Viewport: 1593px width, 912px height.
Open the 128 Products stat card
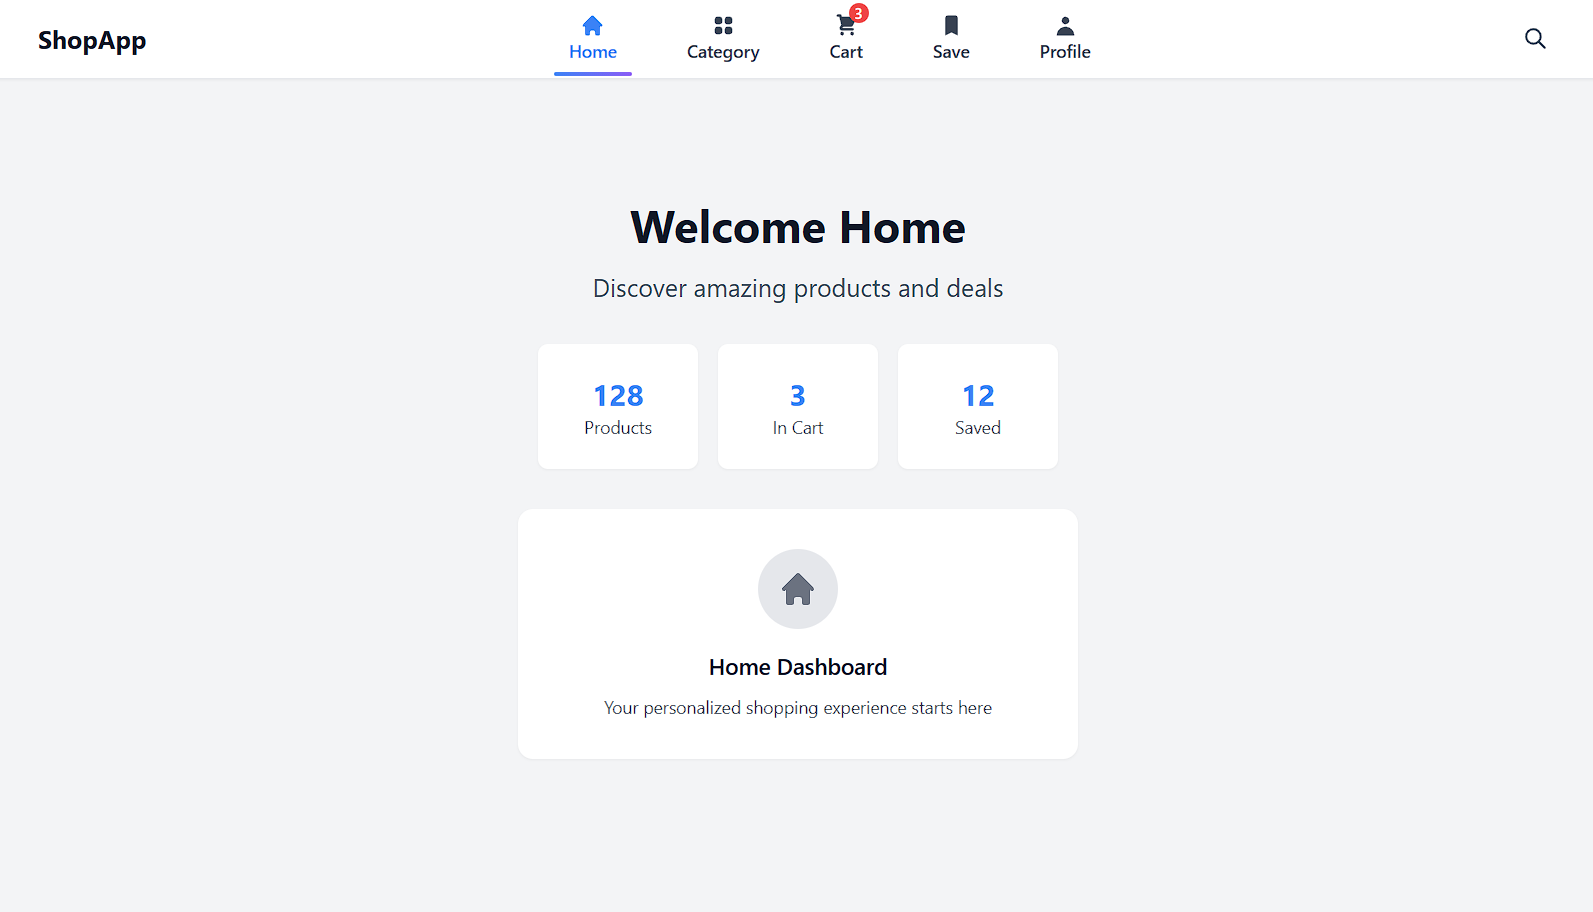coord(618,407)
